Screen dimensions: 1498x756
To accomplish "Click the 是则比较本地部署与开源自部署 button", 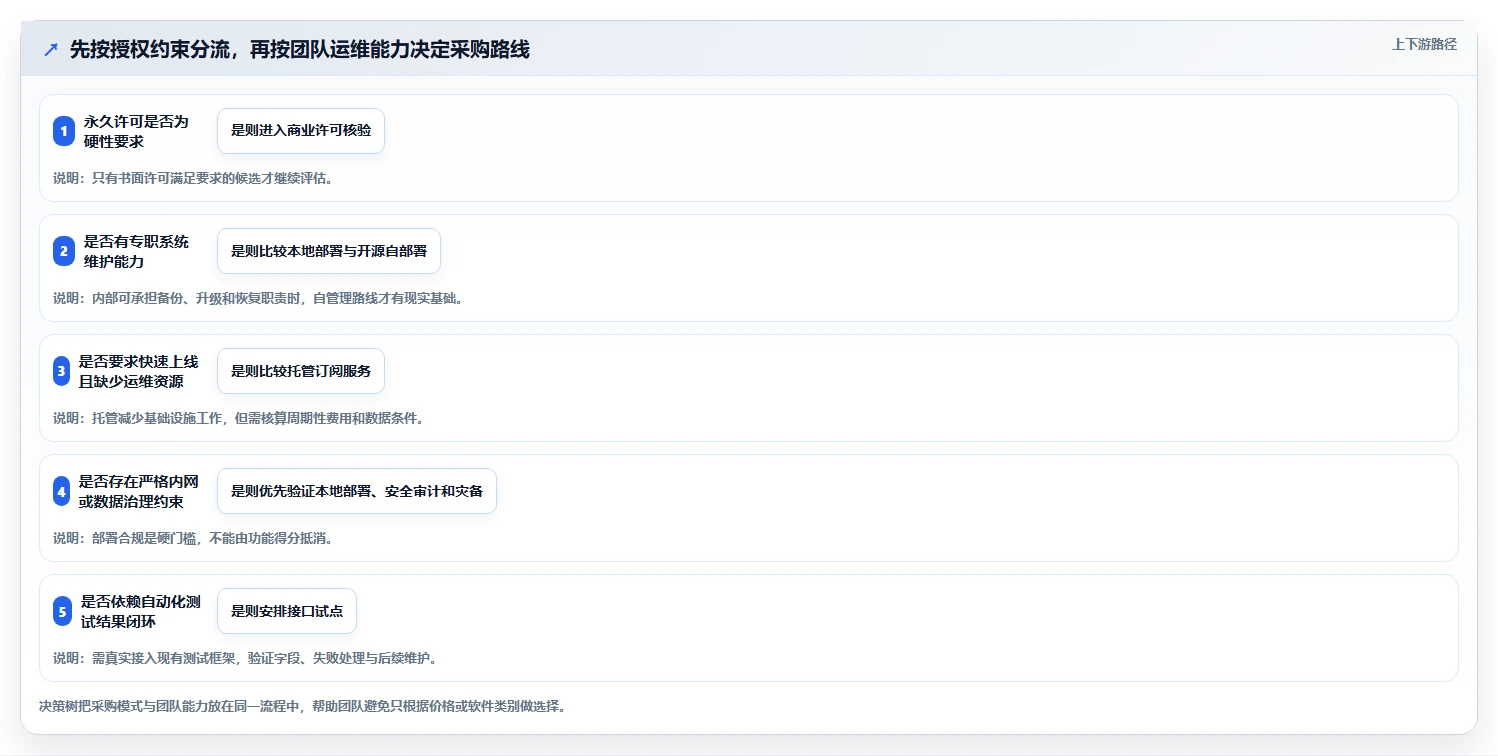I will pyautogui.click(x=329, y=251).
